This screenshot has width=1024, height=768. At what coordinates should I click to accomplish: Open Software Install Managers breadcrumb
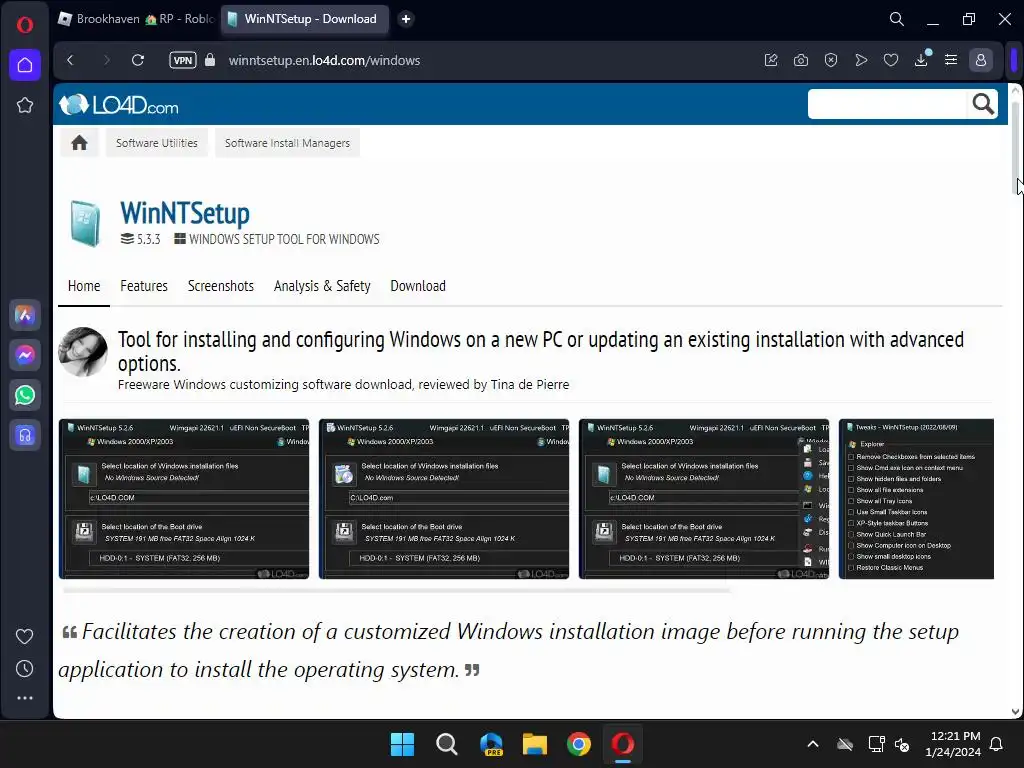tap(287, 143)
